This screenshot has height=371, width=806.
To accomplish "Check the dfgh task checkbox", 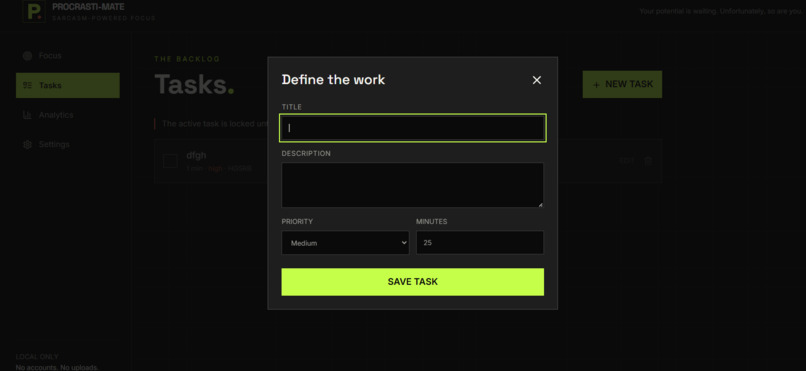I will 170,161.
